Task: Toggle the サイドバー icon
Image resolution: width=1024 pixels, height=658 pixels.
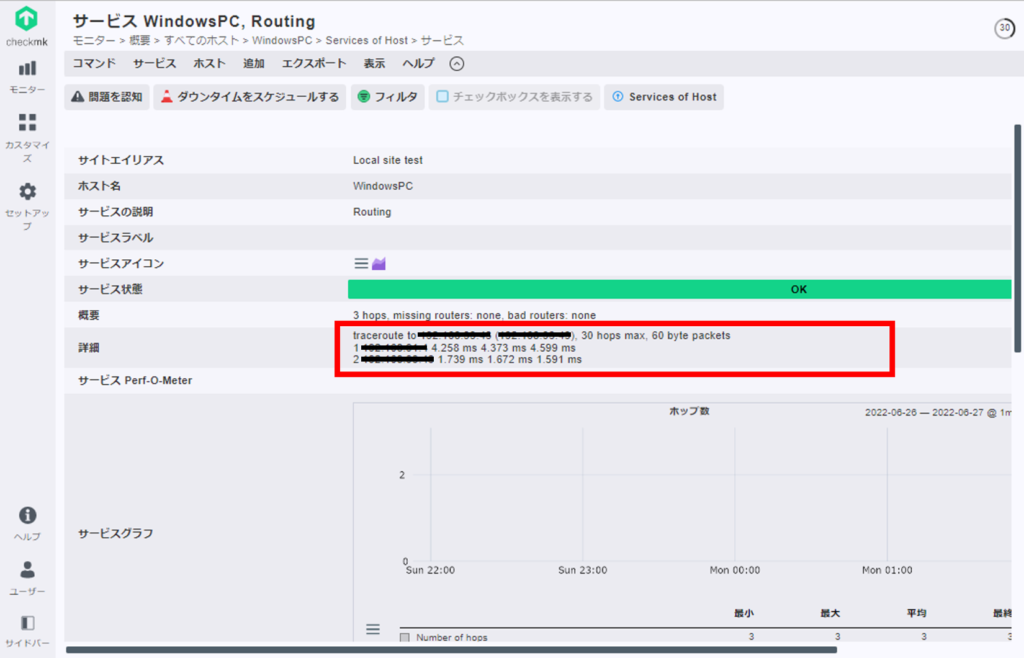Action: (27, 631)
